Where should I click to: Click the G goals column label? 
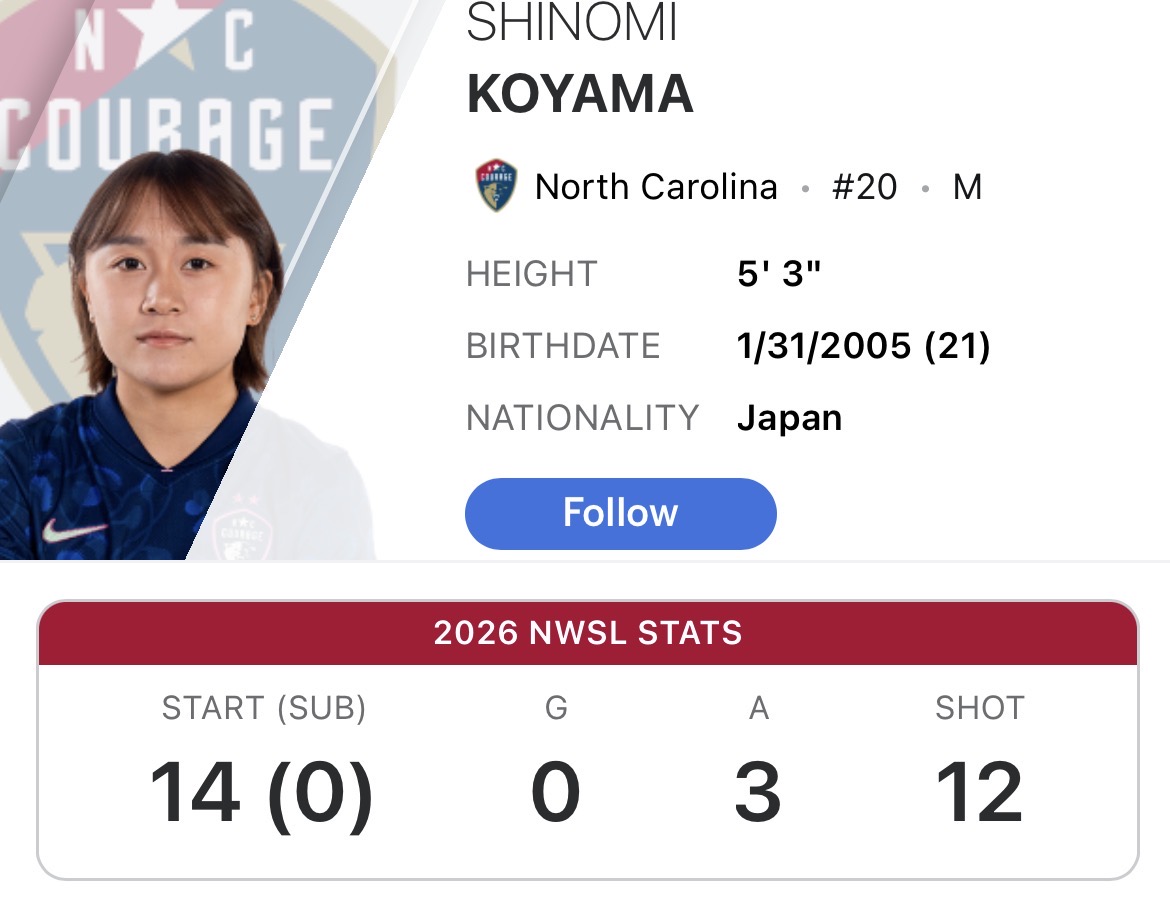tap(556, 707)
